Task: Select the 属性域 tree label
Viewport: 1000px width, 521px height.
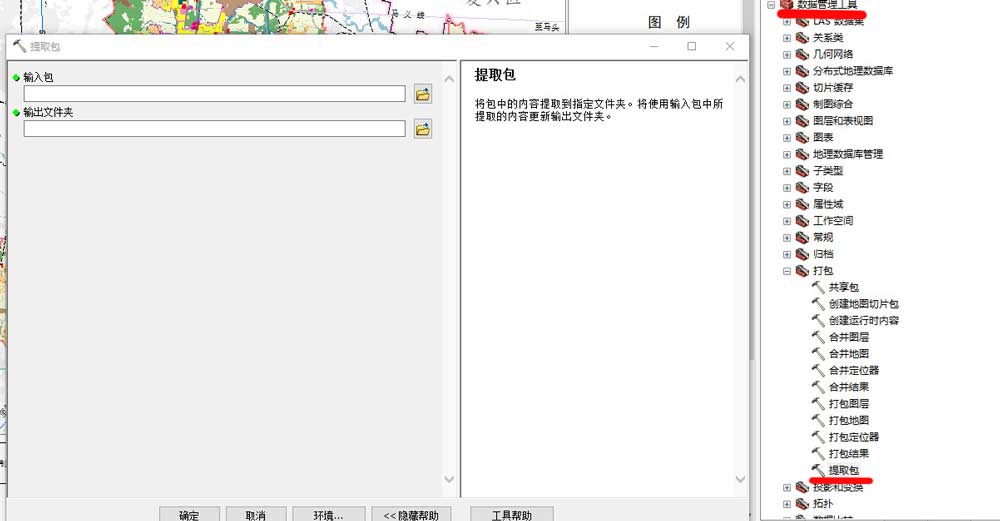Action: 828,204
